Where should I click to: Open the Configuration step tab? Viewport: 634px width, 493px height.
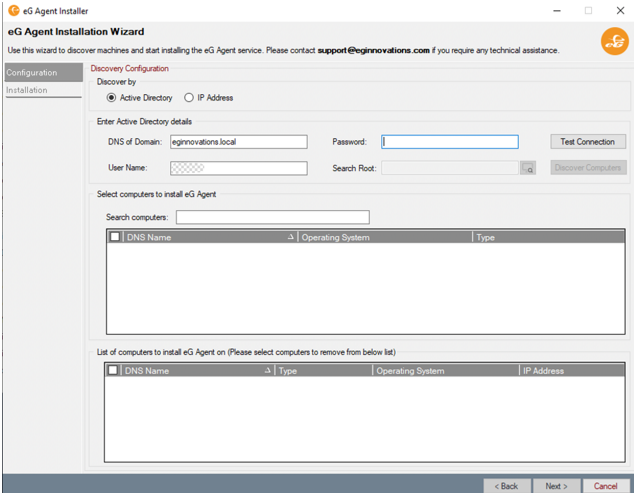point(44,72)
